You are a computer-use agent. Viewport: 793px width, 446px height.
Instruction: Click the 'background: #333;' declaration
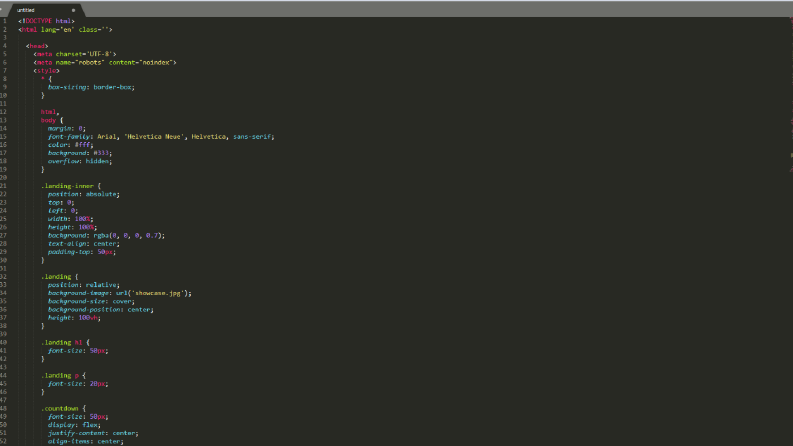(80, 153)
